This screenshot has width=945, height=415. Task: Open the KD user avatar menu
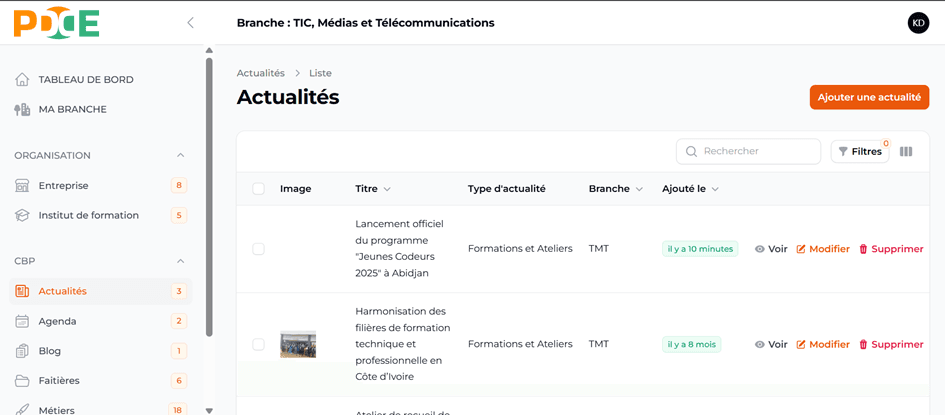click(917, 22)
